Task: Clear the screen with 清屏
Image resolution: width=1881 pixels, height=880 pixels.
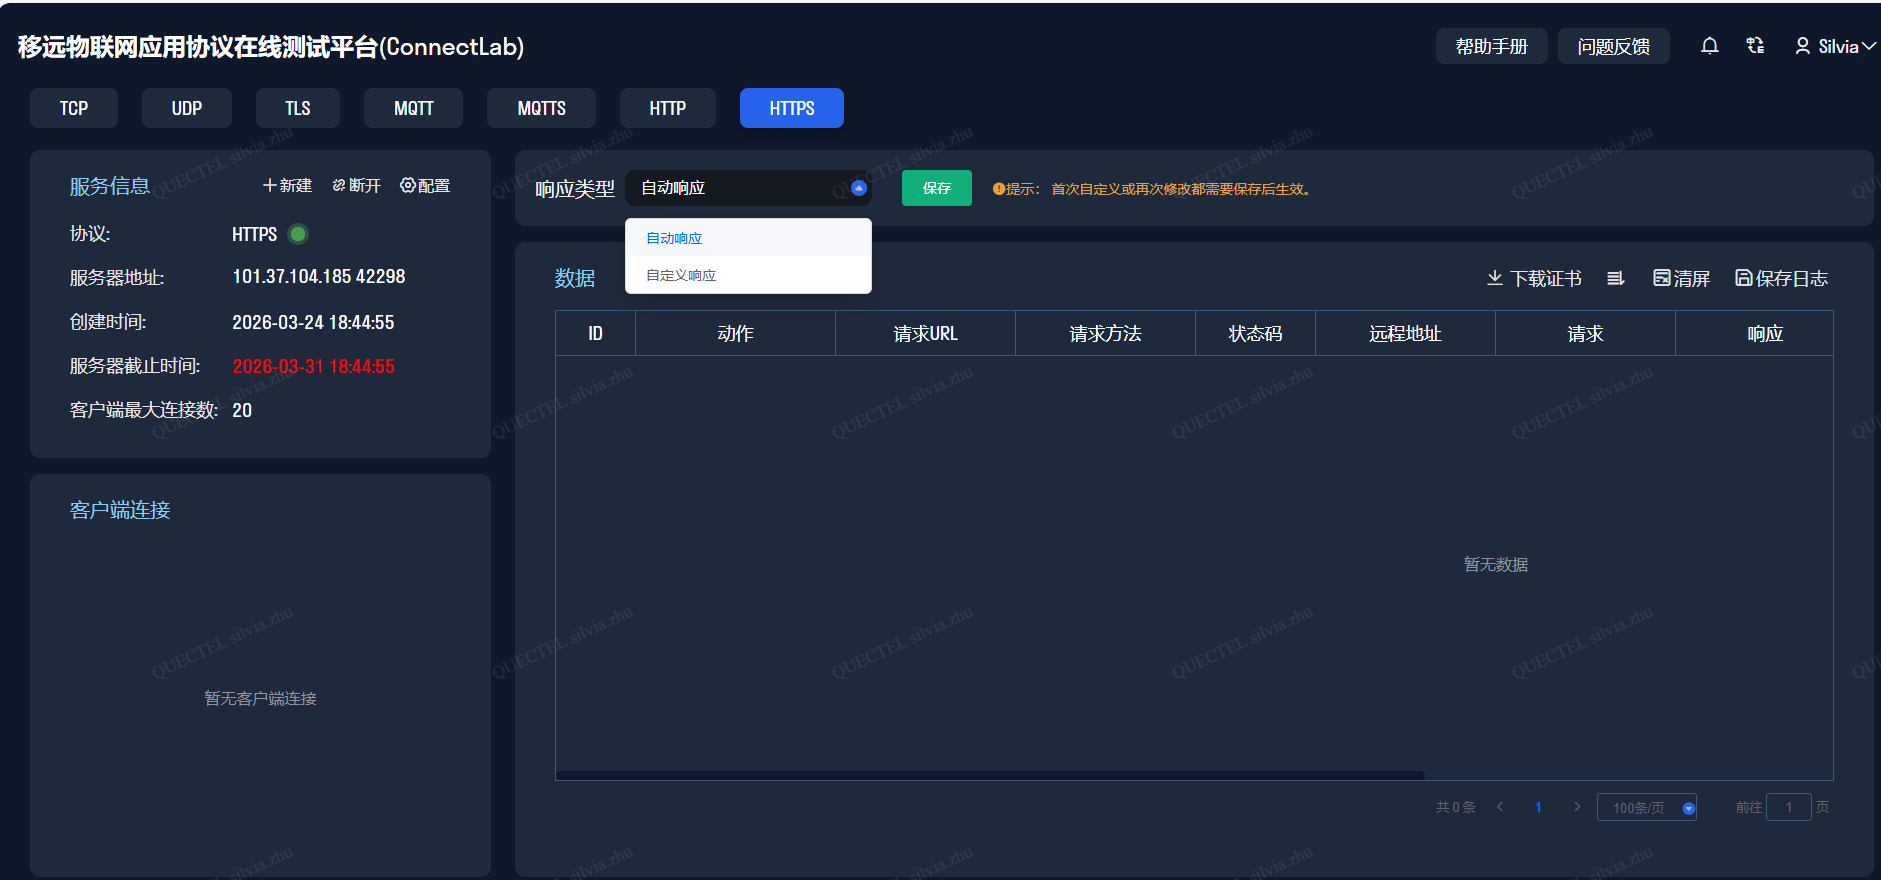Action: (x=1681, y=278)
